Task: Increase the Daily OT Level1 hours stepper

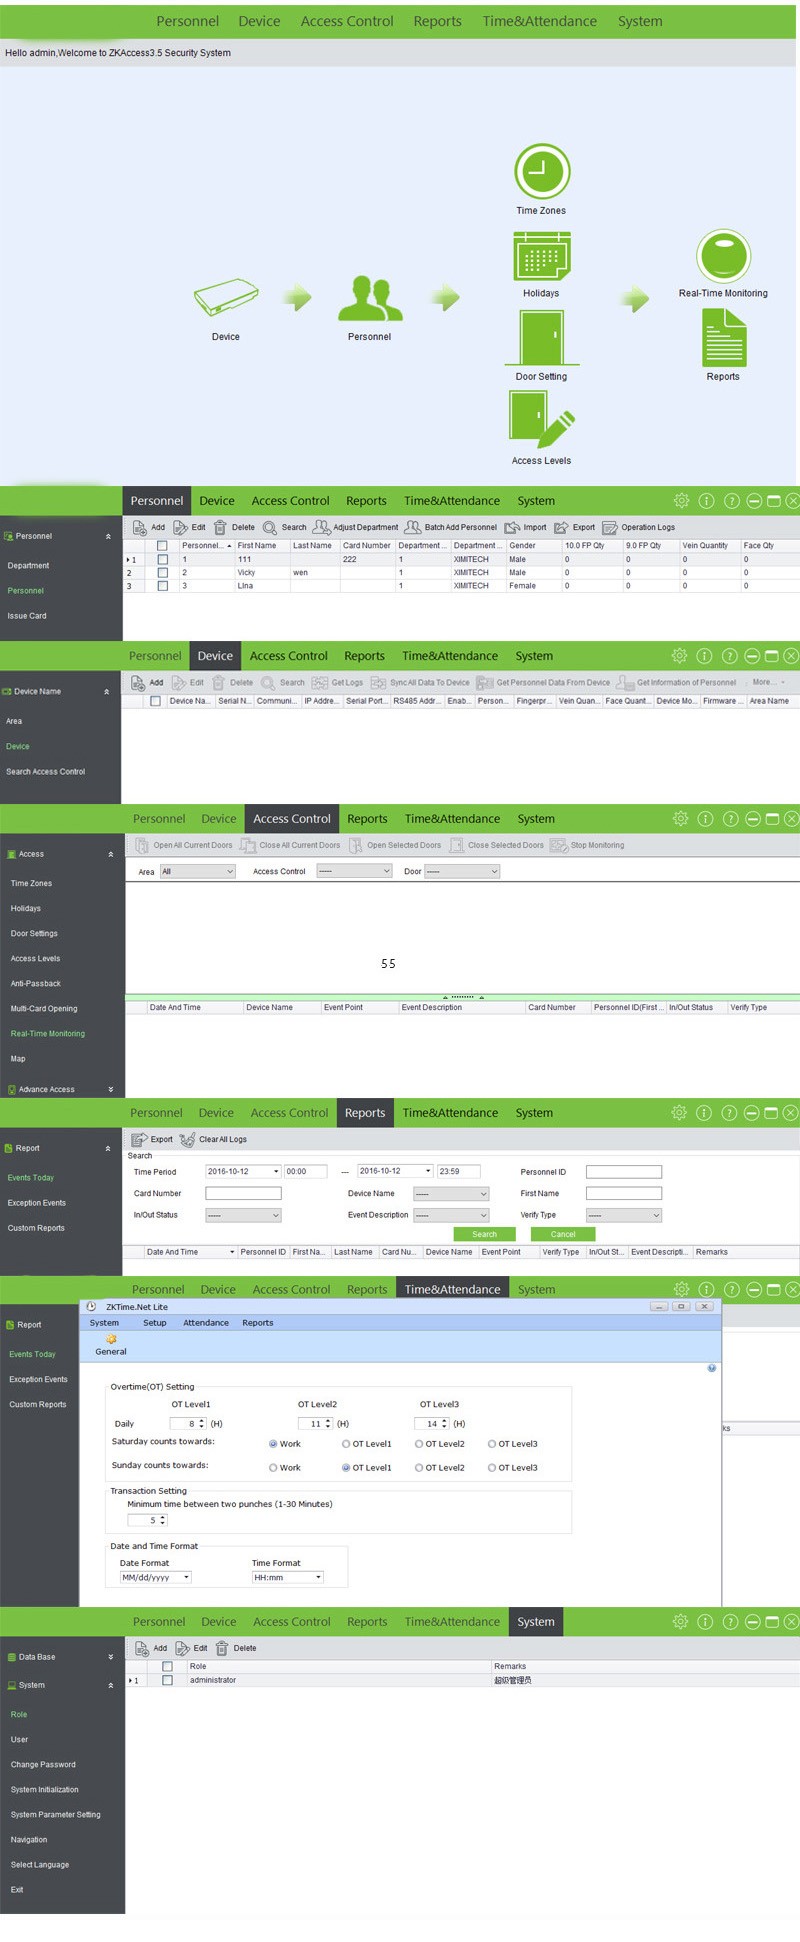Action: coord(202,1421)
